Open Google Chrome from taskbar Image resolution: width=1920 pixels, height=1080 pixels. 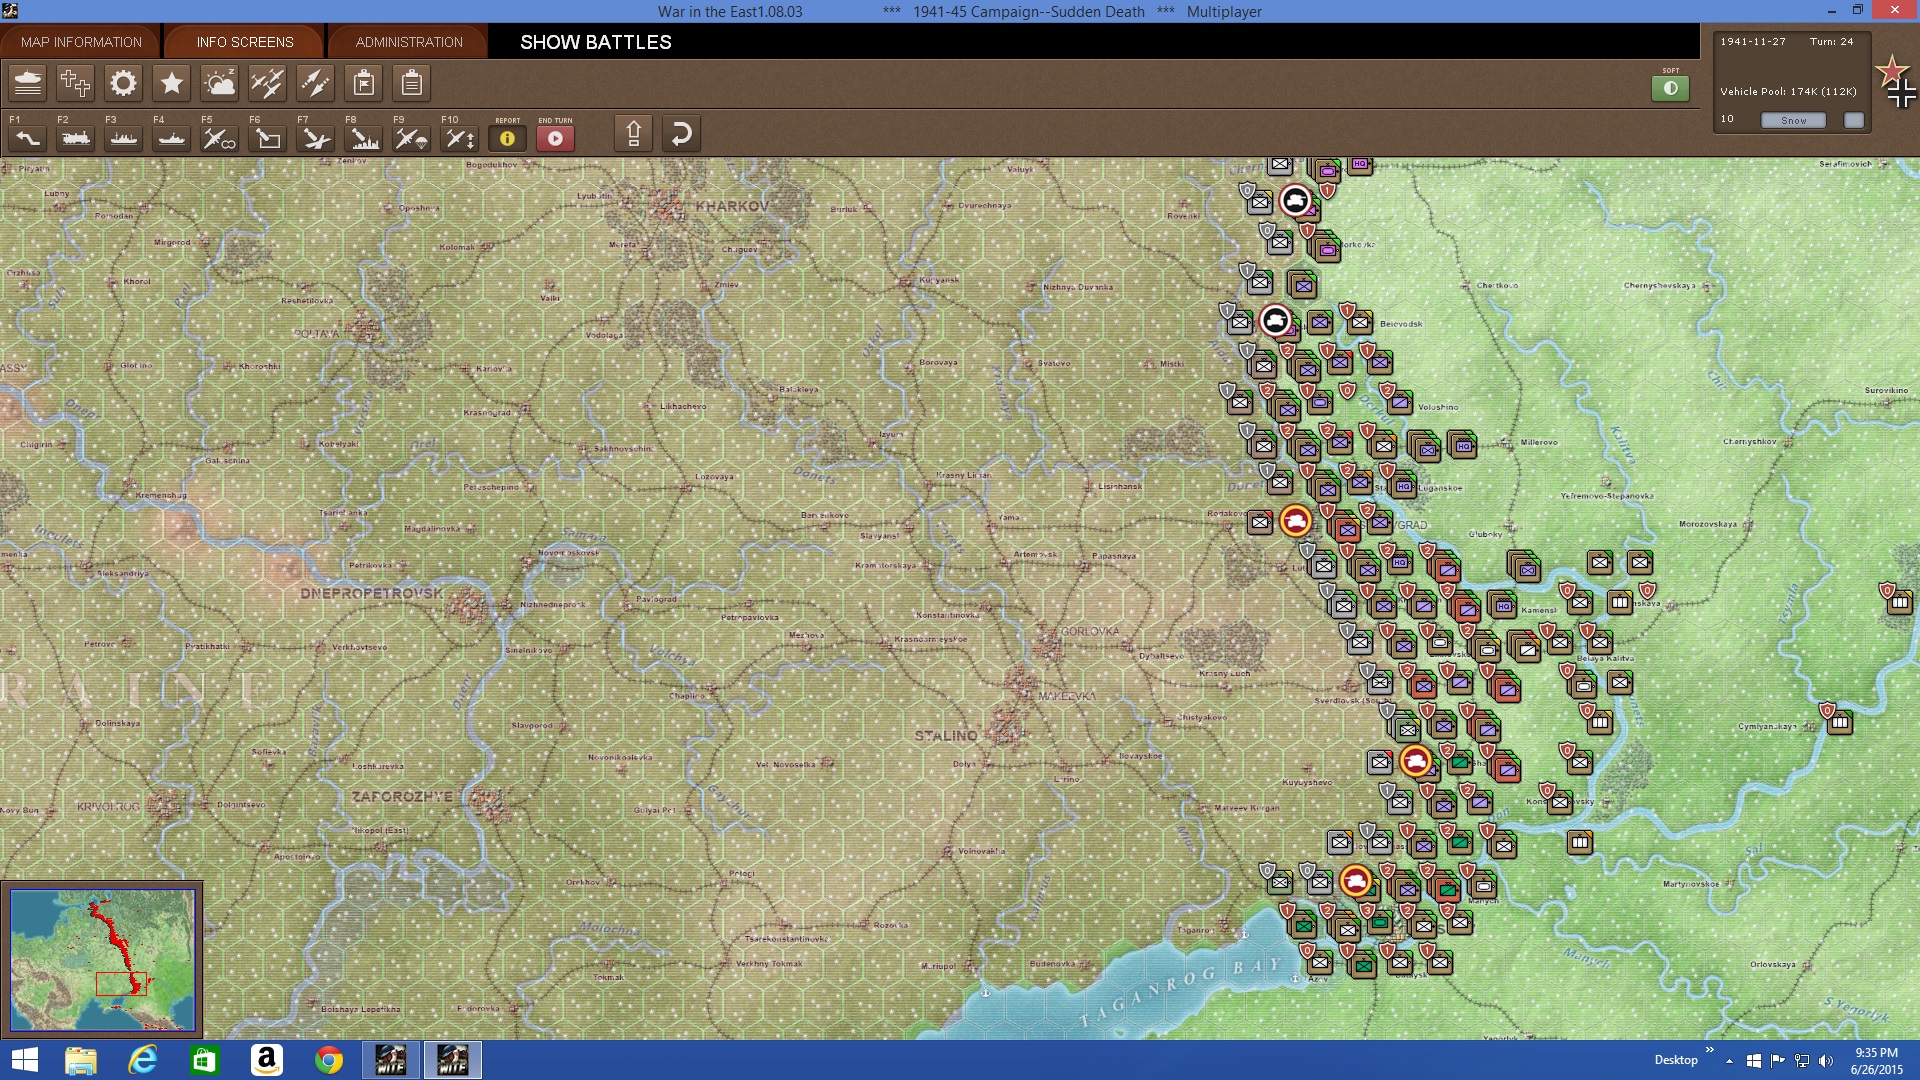click(x=328, y=1060)
